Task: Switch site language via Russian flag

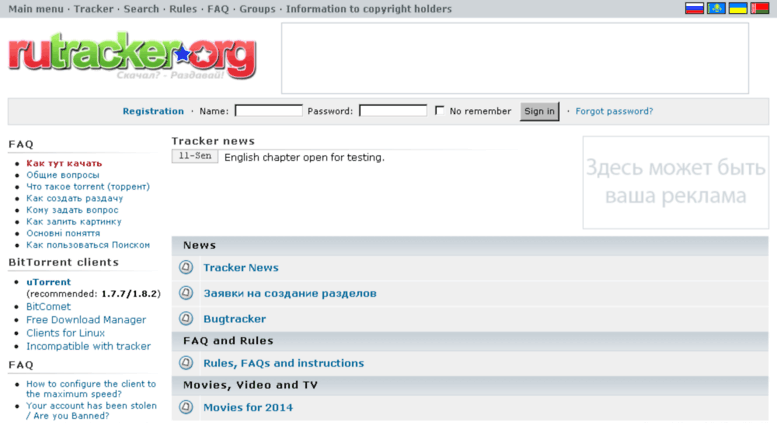Action: [x=694, y=8]
